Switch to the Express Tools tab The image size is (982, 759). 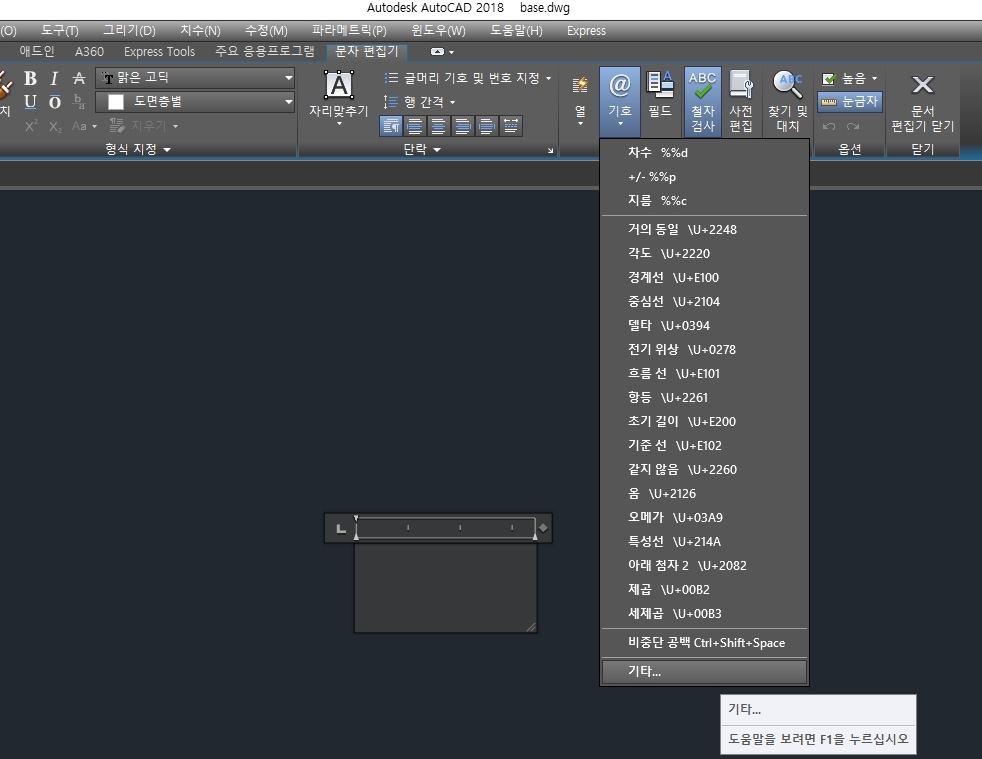click(x=158, y=51)
